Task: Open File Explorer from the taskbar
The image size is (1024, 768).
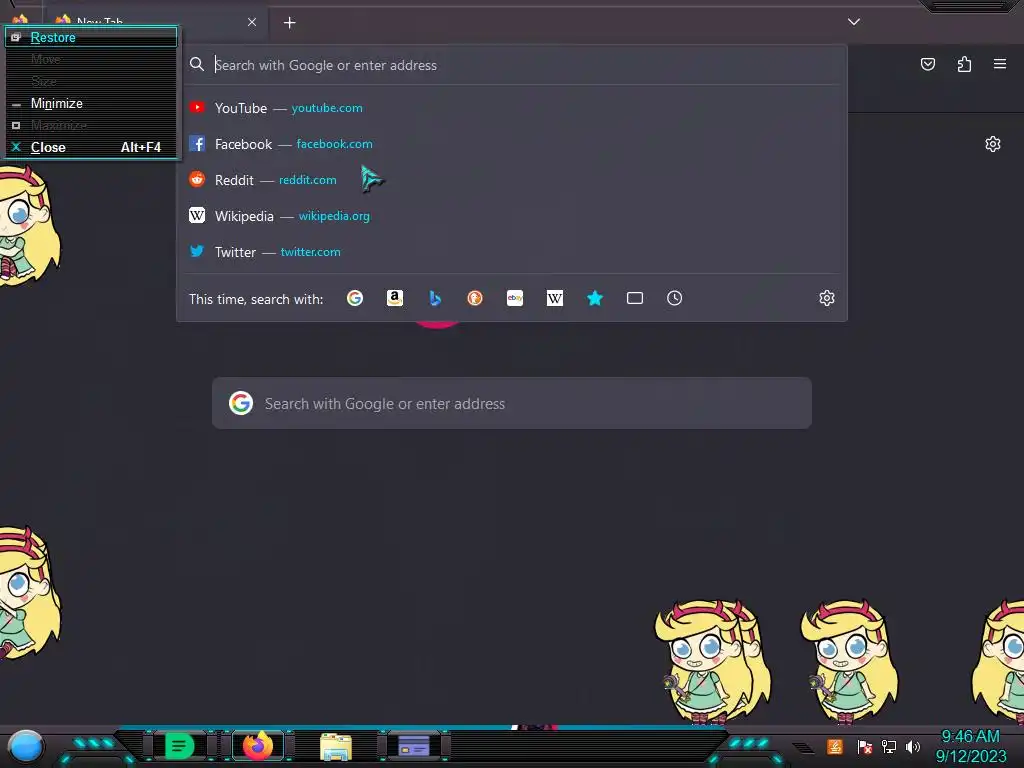Action: (336, 746)
